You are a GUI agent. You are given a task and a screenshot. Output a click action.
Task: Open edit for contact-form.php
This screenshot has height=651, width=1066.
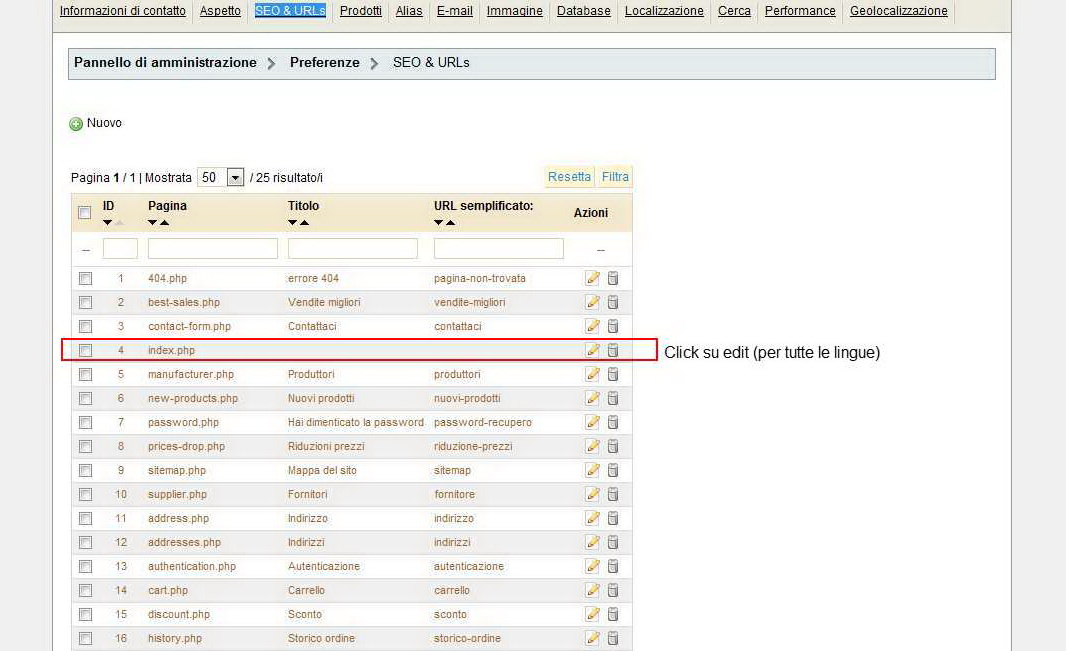click(x=592, y=326)
